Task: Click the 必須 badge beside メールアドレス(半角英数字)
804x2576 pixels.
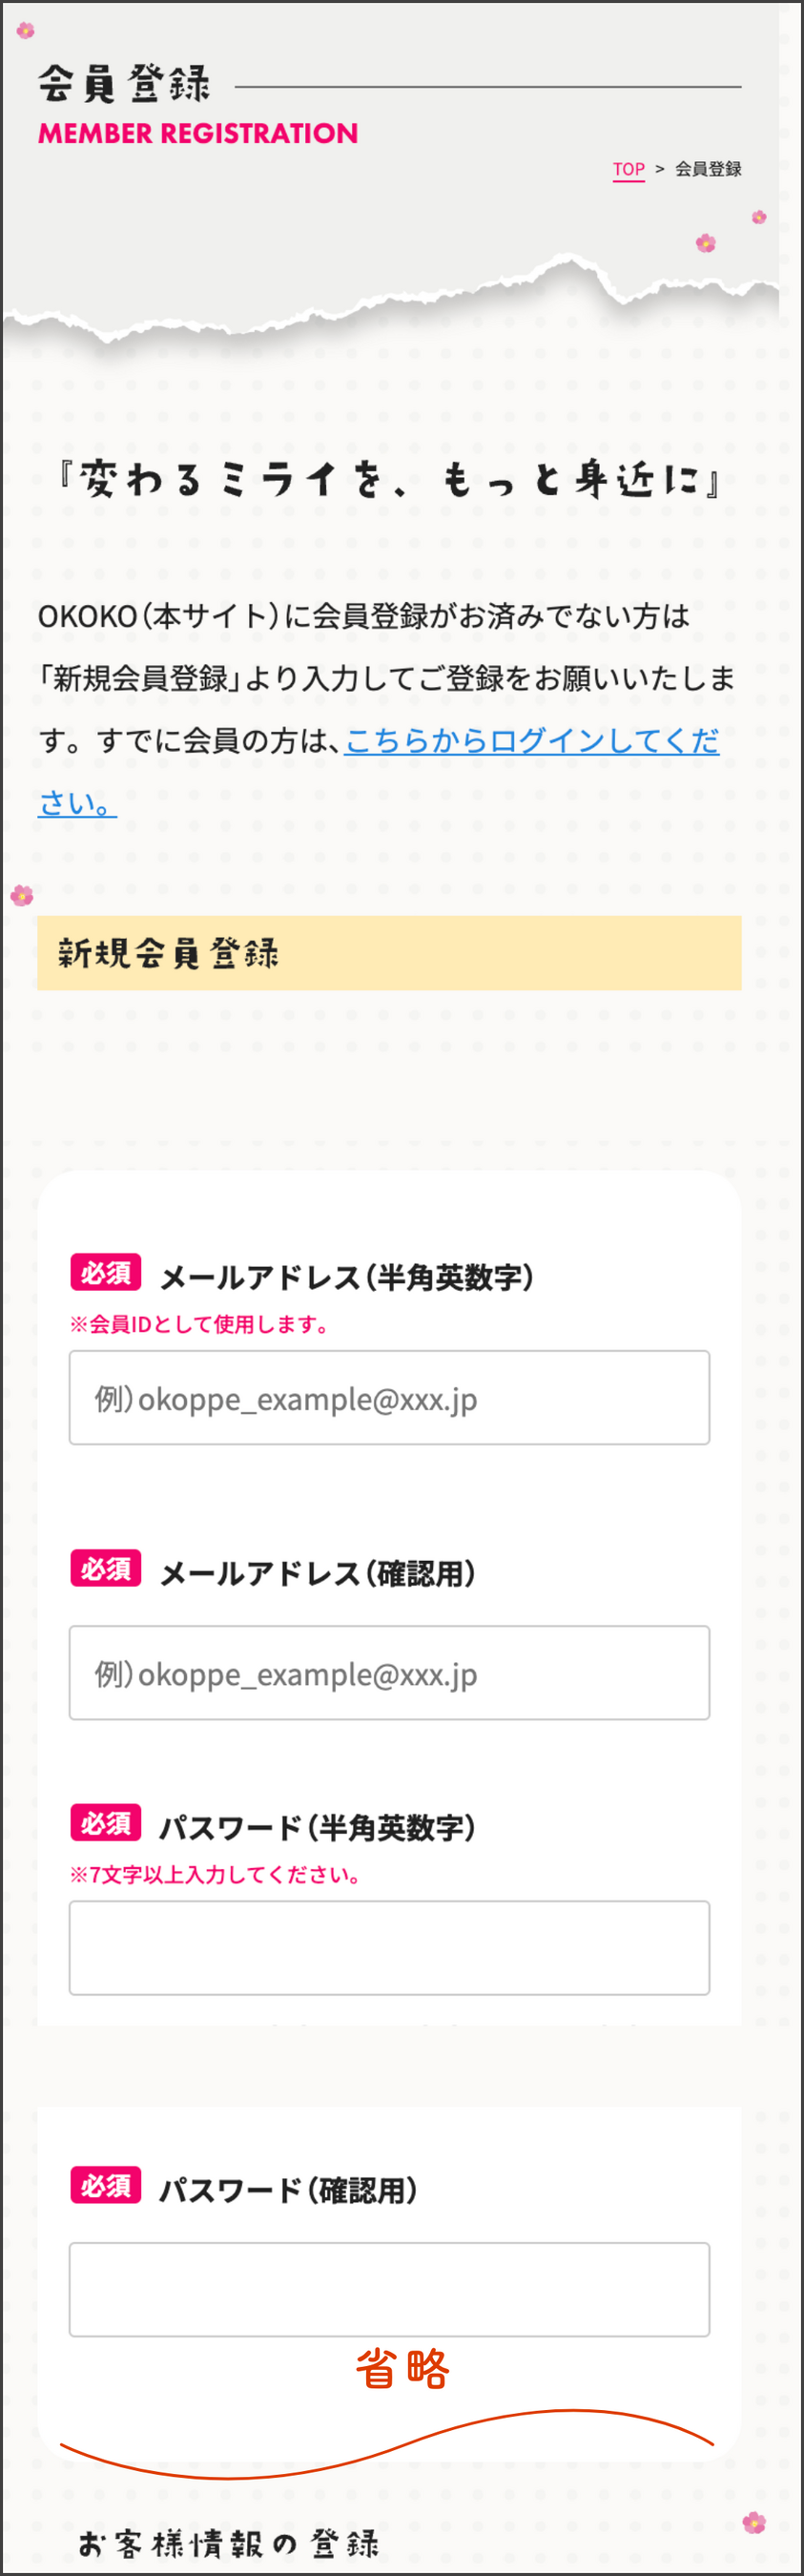Action: tap(105, 1272)
